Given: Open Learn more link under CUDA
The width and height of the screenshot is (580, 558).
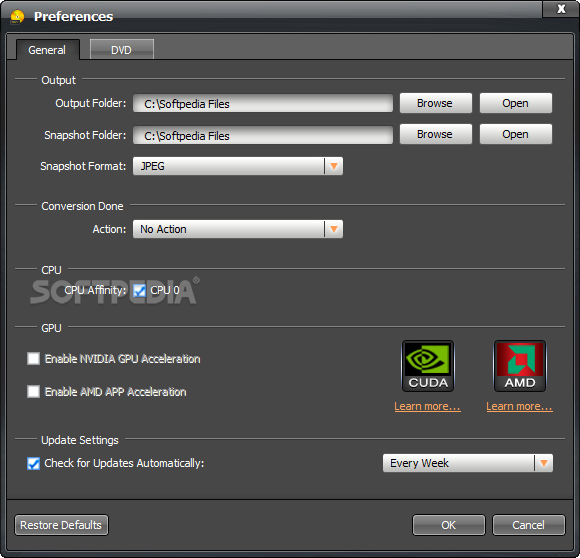Looking at the screenshot, I should click(x=427, y=406).
